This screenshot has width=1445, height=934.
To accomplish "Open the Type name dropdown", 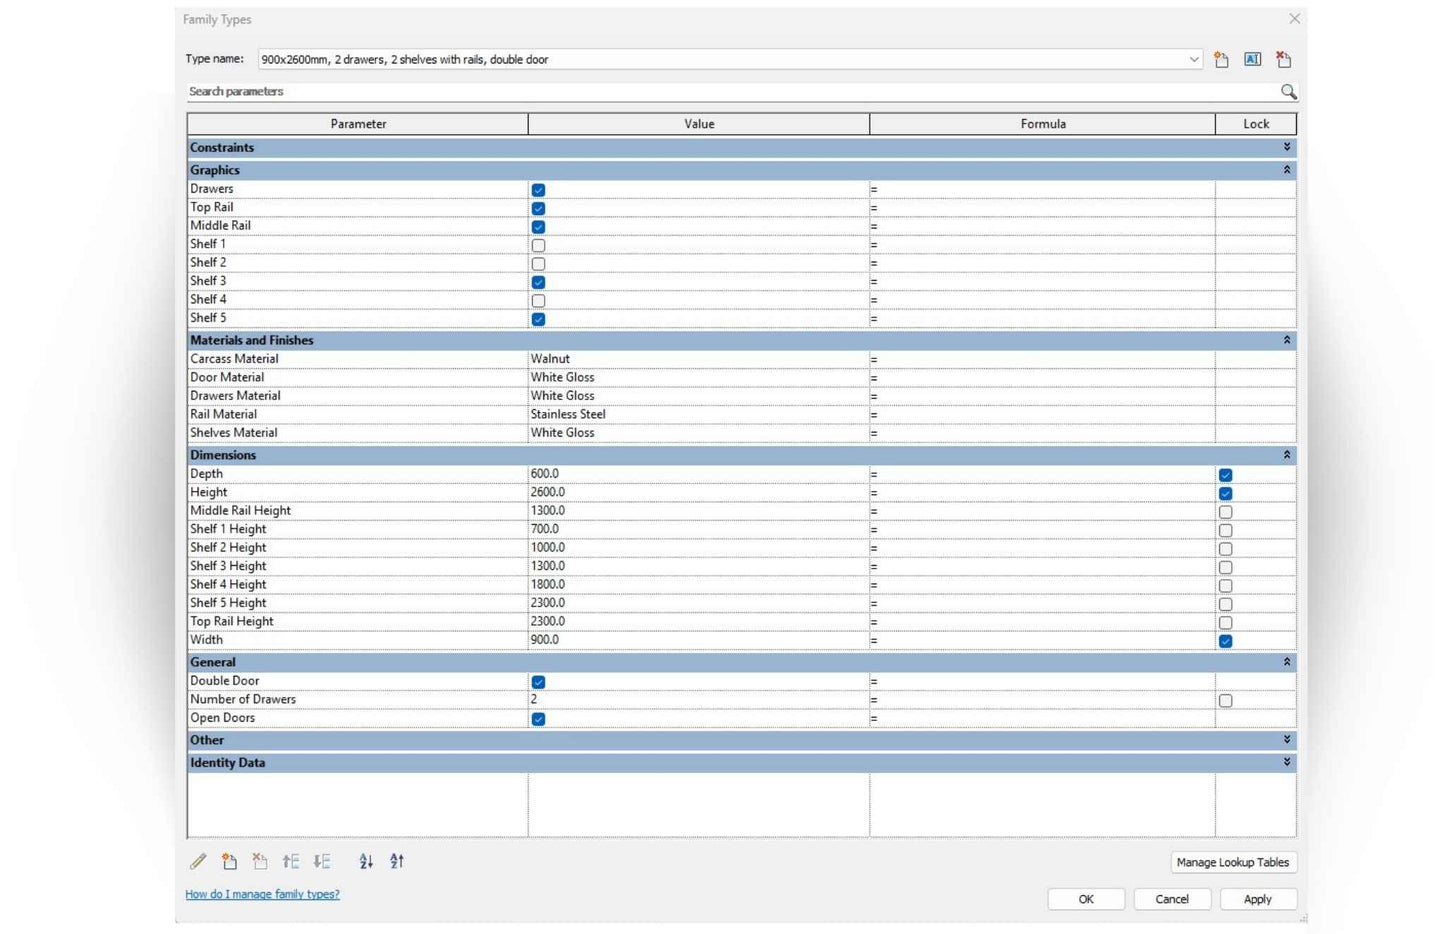I will click(1193, 60).
